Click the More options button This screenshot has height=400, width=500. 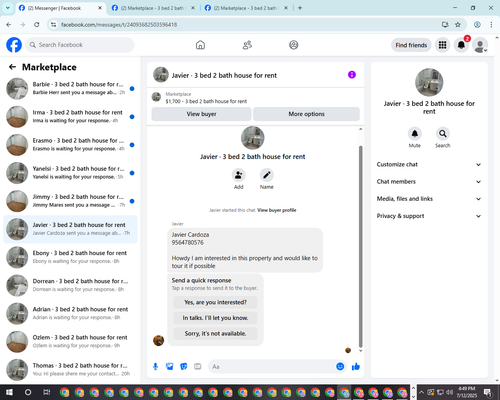[x=306, y=114]
